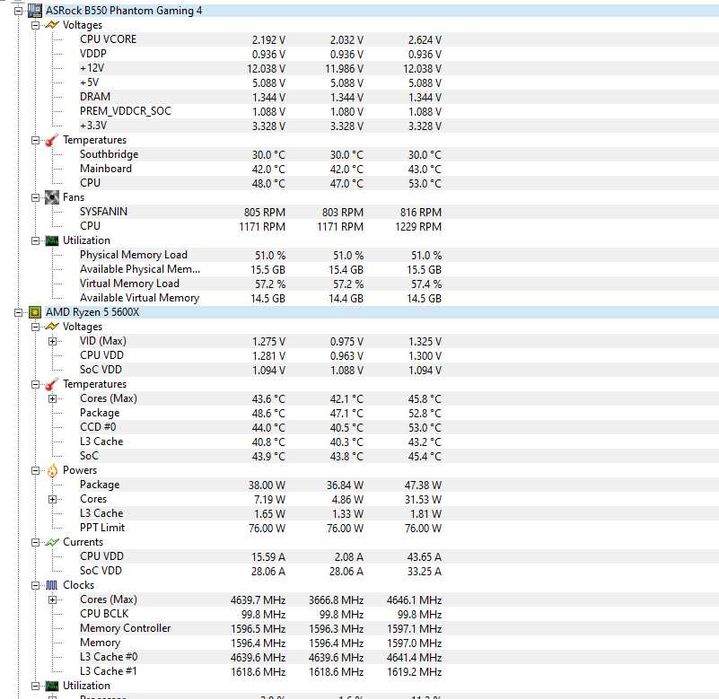Collapse the Powers section
This screenshot has width=719, height=699.
tap(35, 471)
